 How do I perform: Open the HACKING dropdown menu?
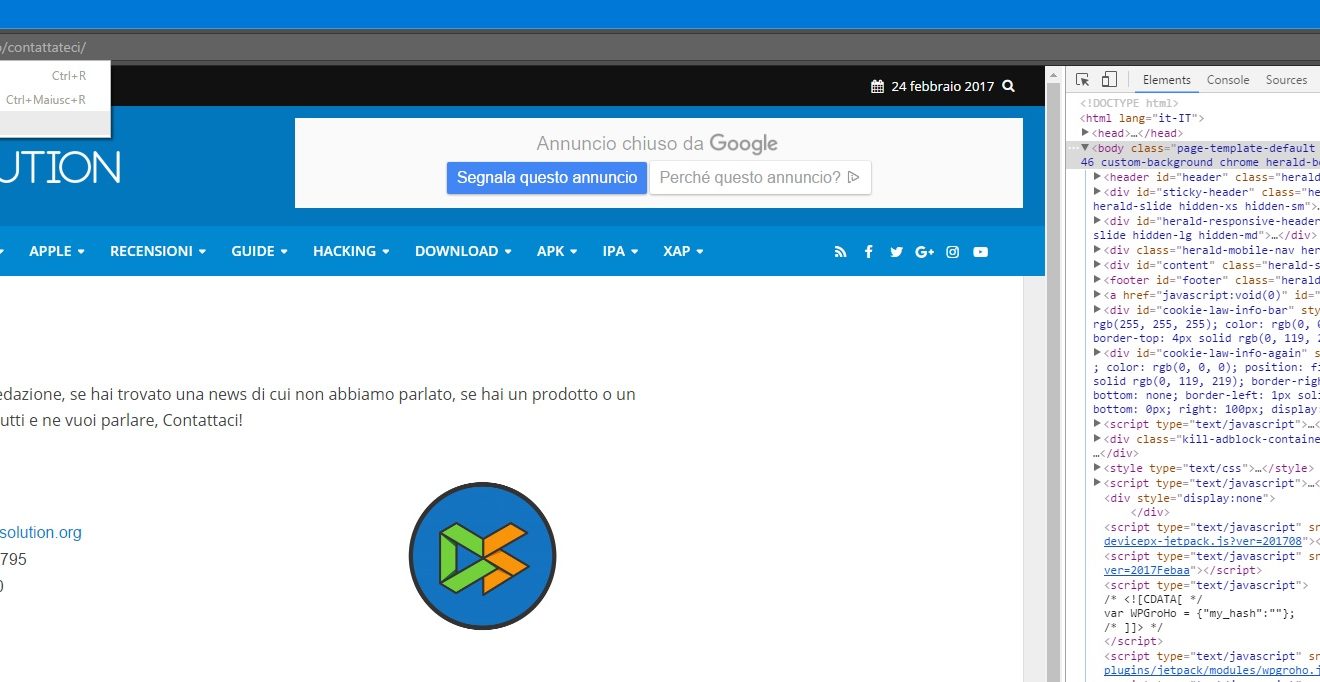pos(351,251)
